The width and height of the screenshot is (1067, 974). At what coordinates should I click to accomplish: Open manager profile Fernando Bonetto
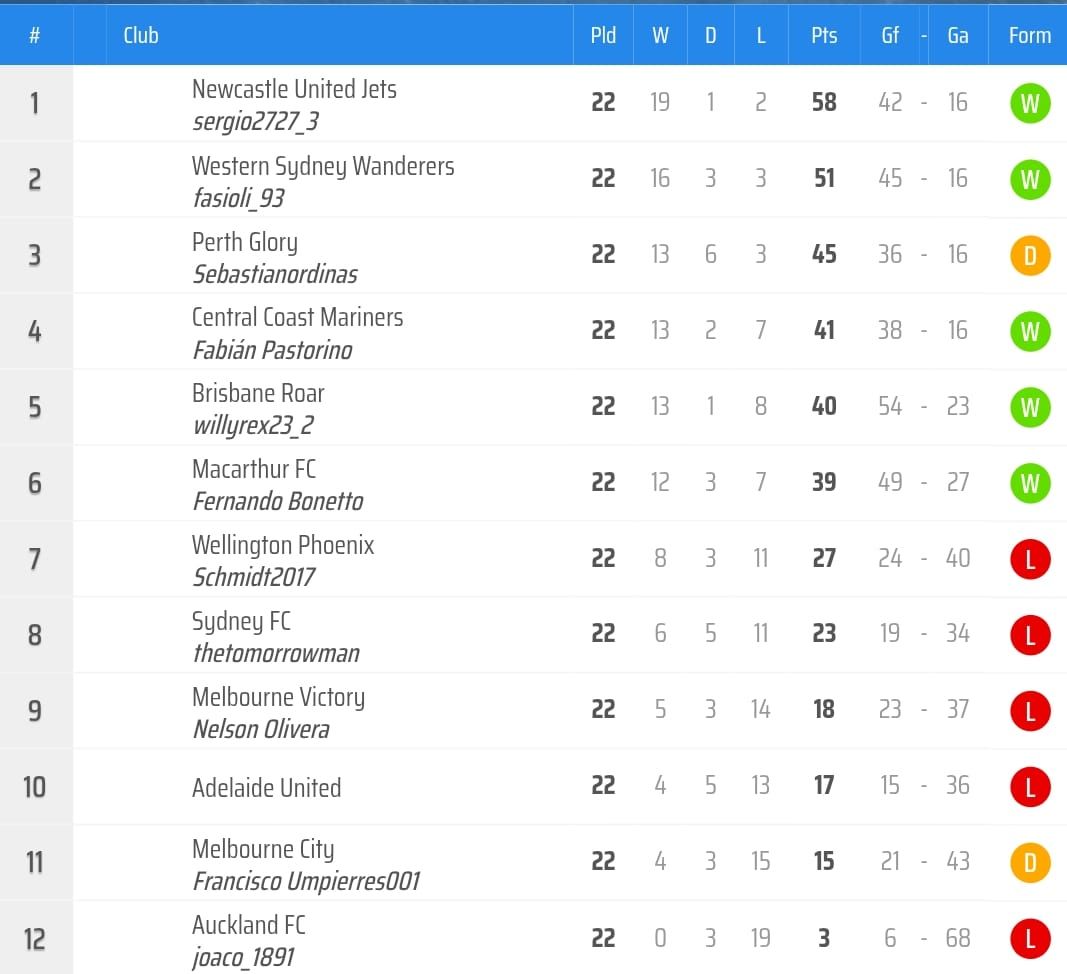(x=277, y=501)
